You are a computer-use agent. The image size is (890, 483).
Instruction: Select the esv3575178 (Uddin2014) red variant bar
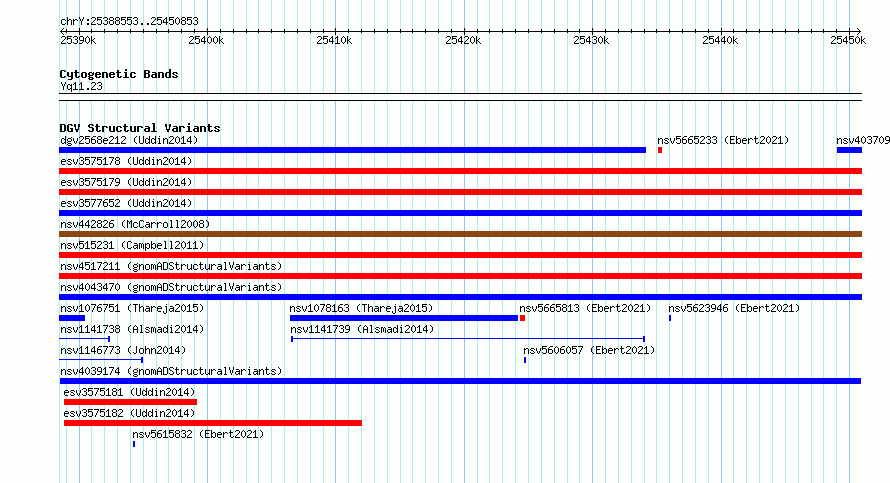(x=460, y=171)
